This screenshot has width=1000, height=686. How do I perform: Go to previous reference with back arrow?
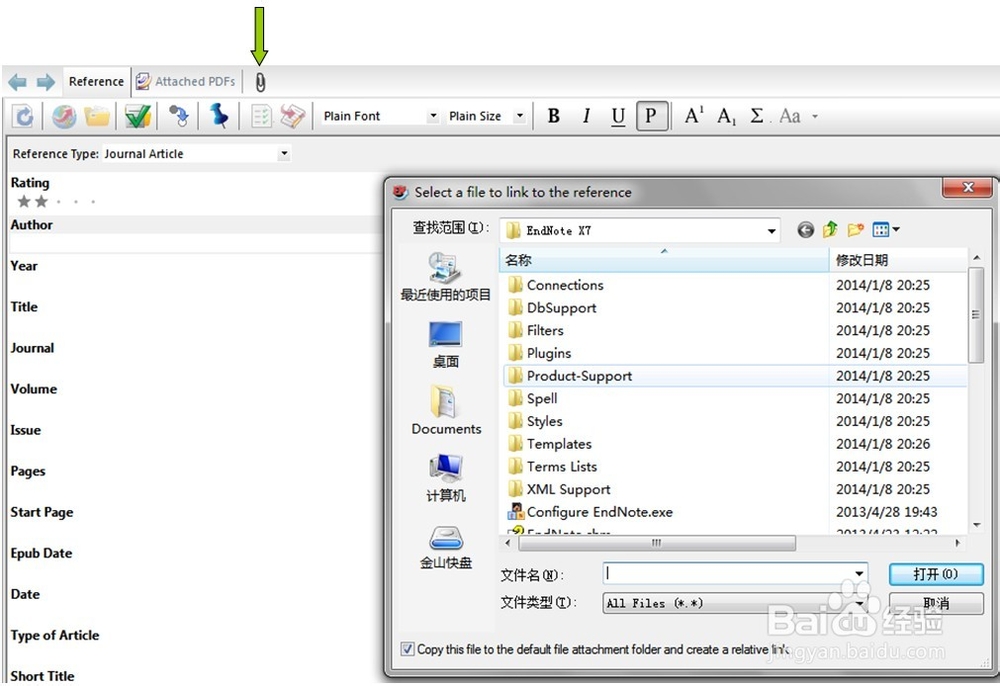(x=17, y=82)
